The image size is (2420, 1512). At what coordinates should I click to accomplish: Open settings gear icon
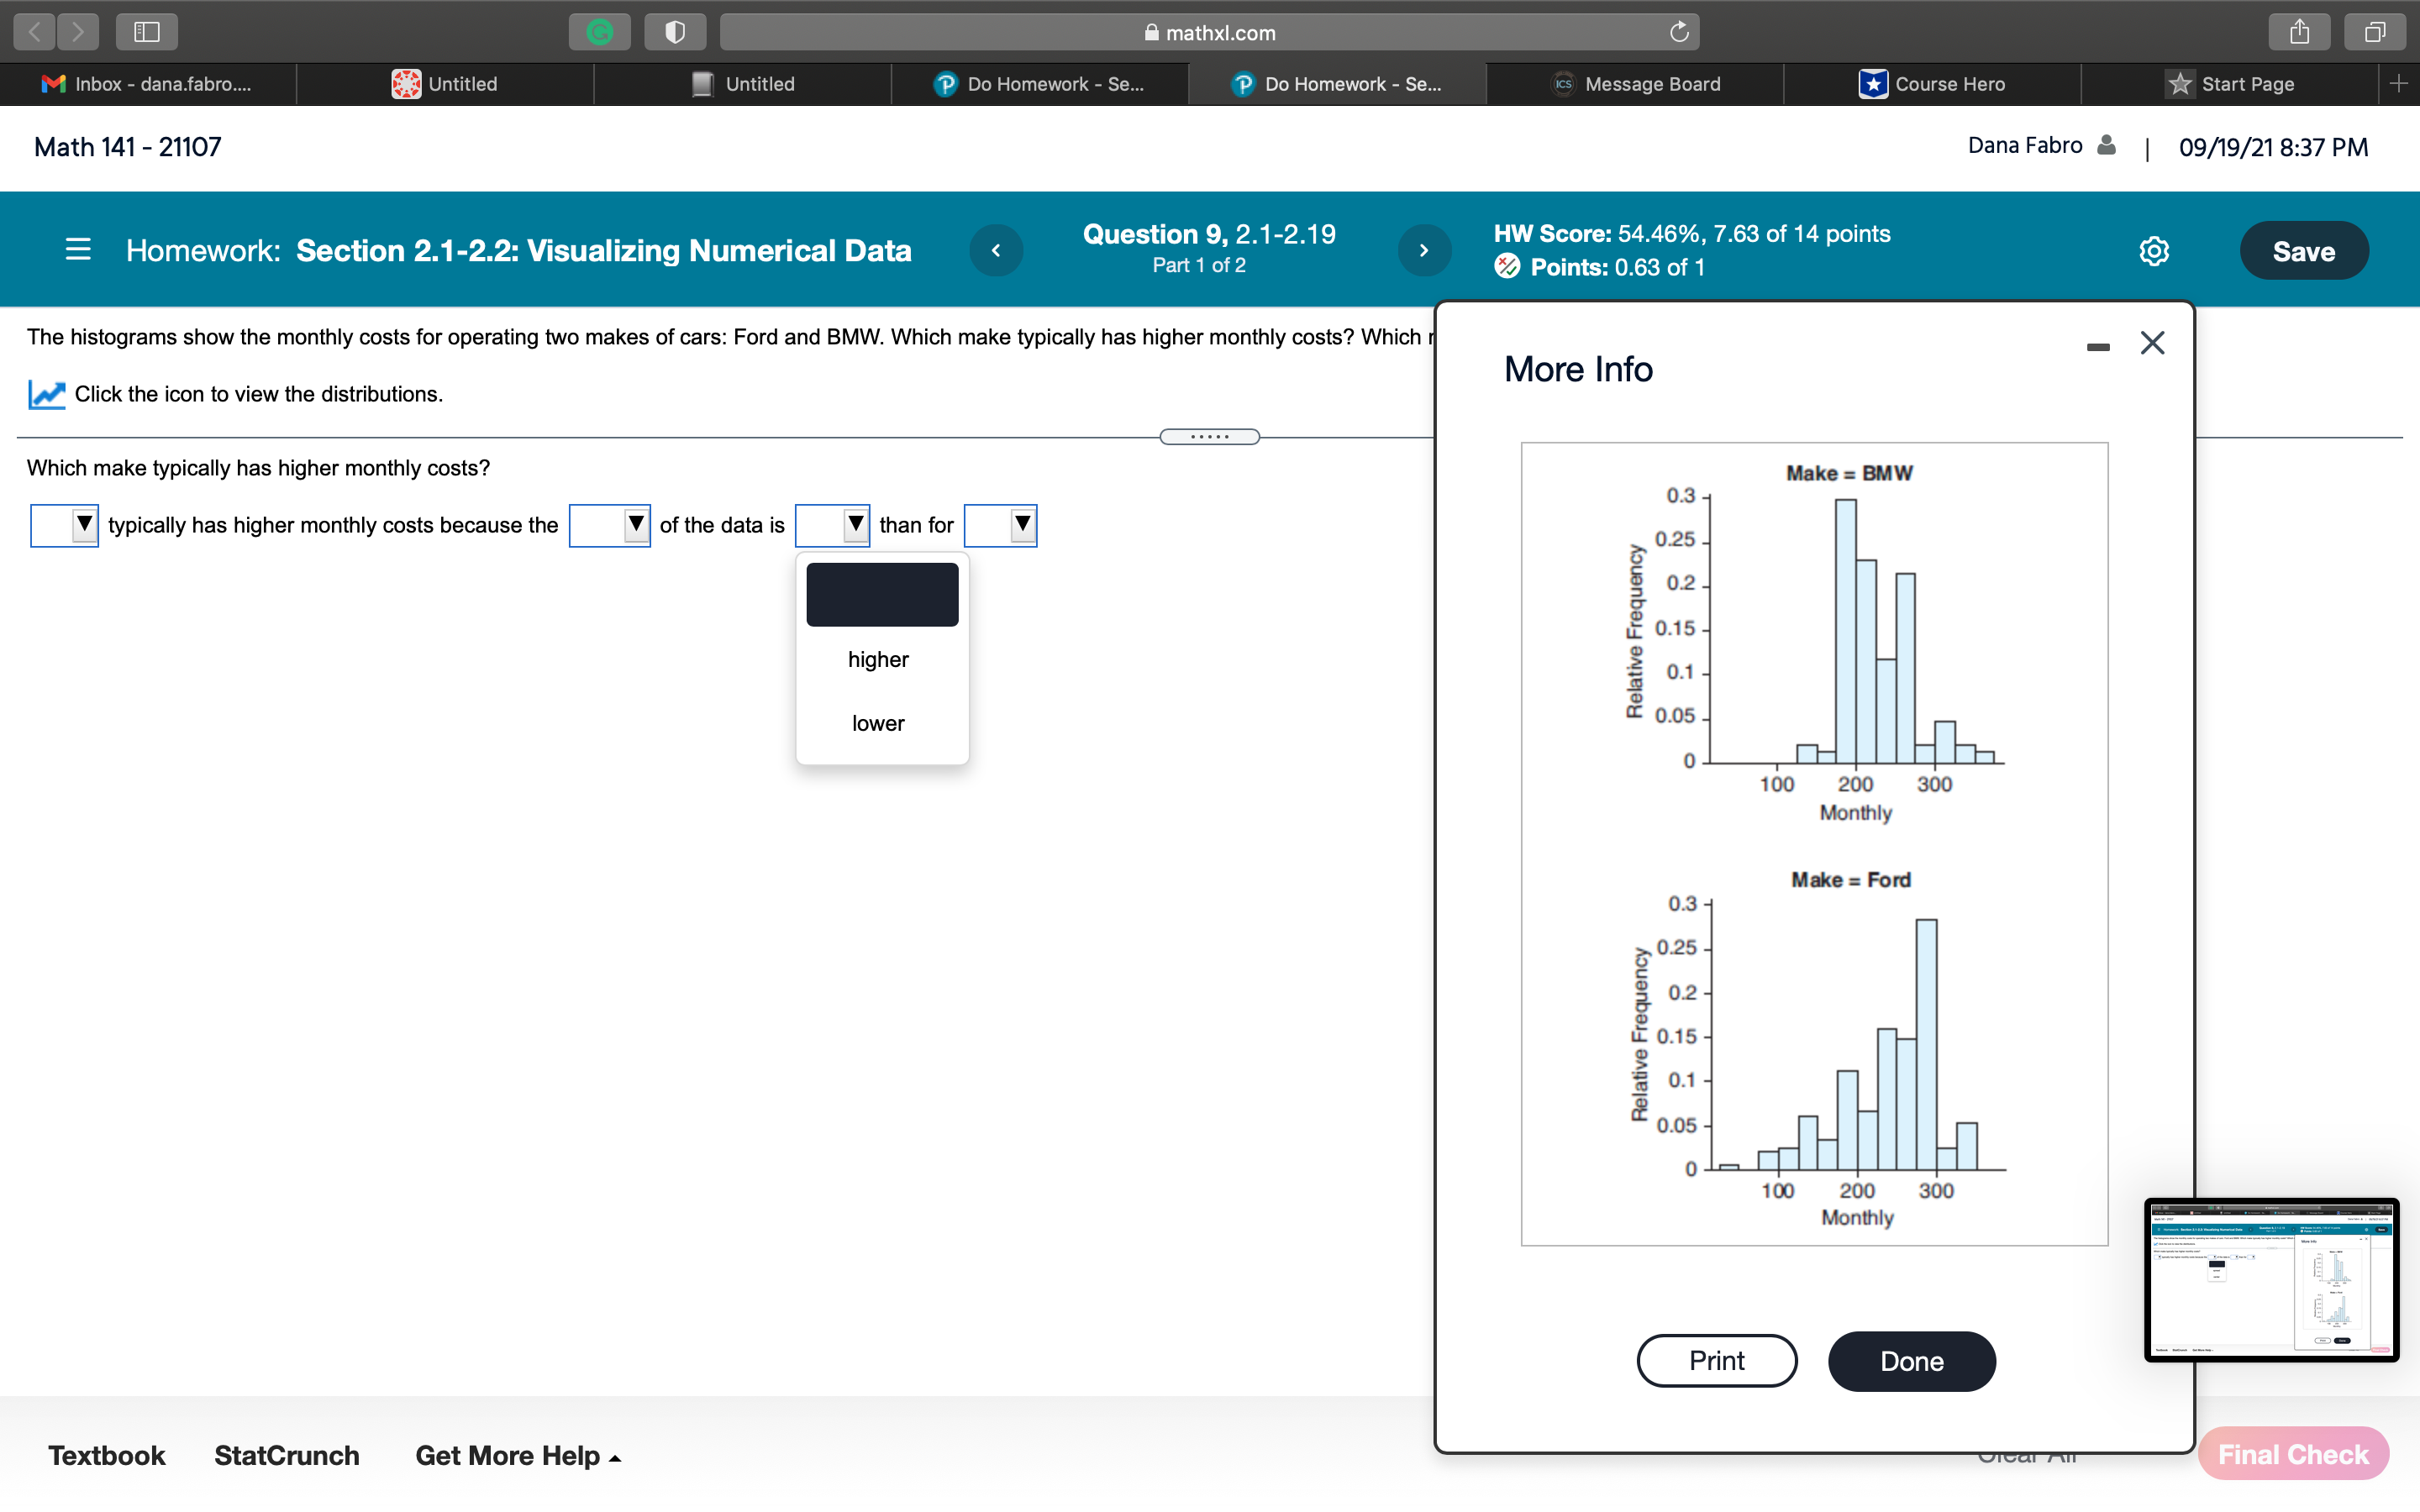(2154, 251)
